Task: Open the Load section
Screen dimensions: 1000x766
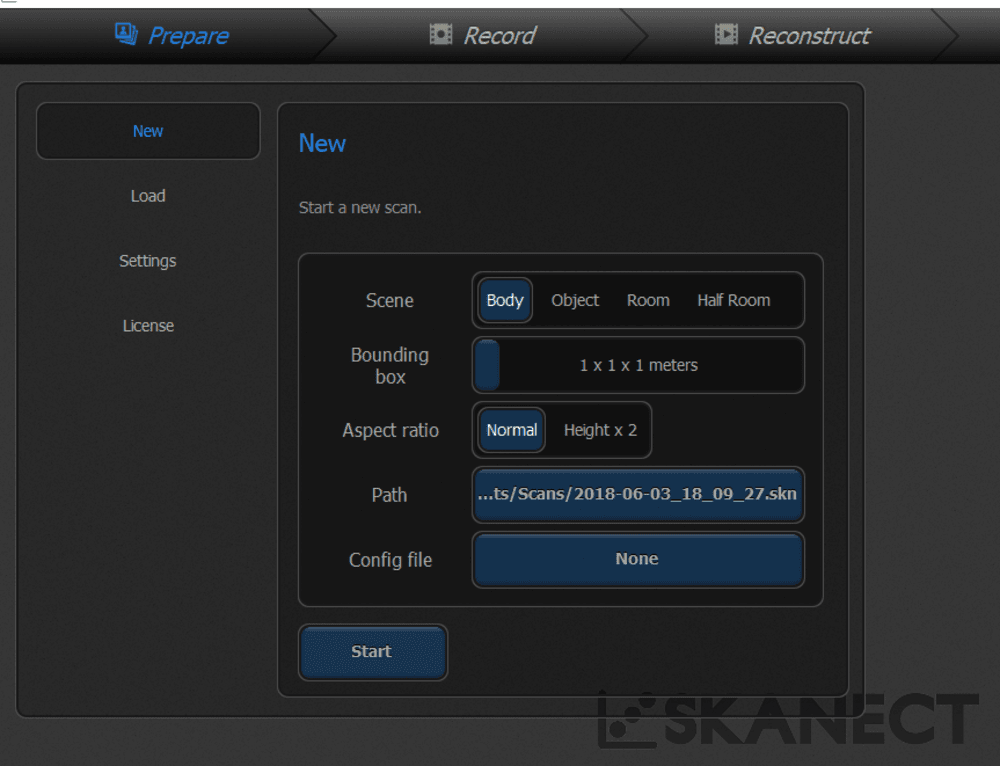Action: [x=148, y=196]
